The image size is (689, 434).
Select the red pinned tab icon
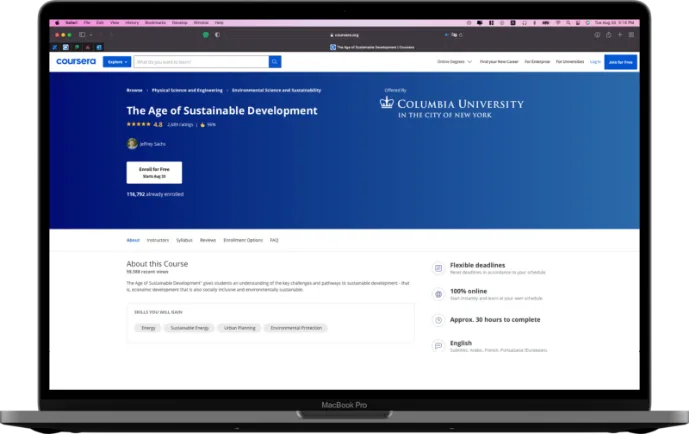(88, 47)
